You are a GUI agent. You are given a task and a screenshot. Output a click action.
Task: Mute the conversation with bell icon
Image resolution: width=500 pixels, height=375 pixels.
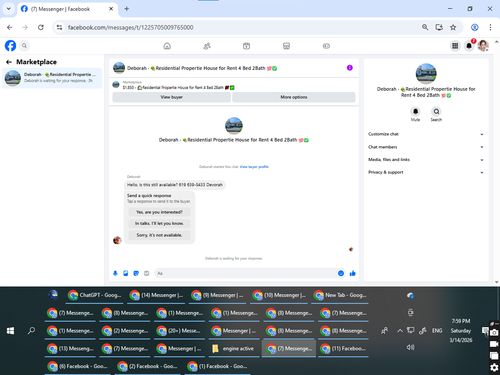pyautogui.click(x=415, y=111)
